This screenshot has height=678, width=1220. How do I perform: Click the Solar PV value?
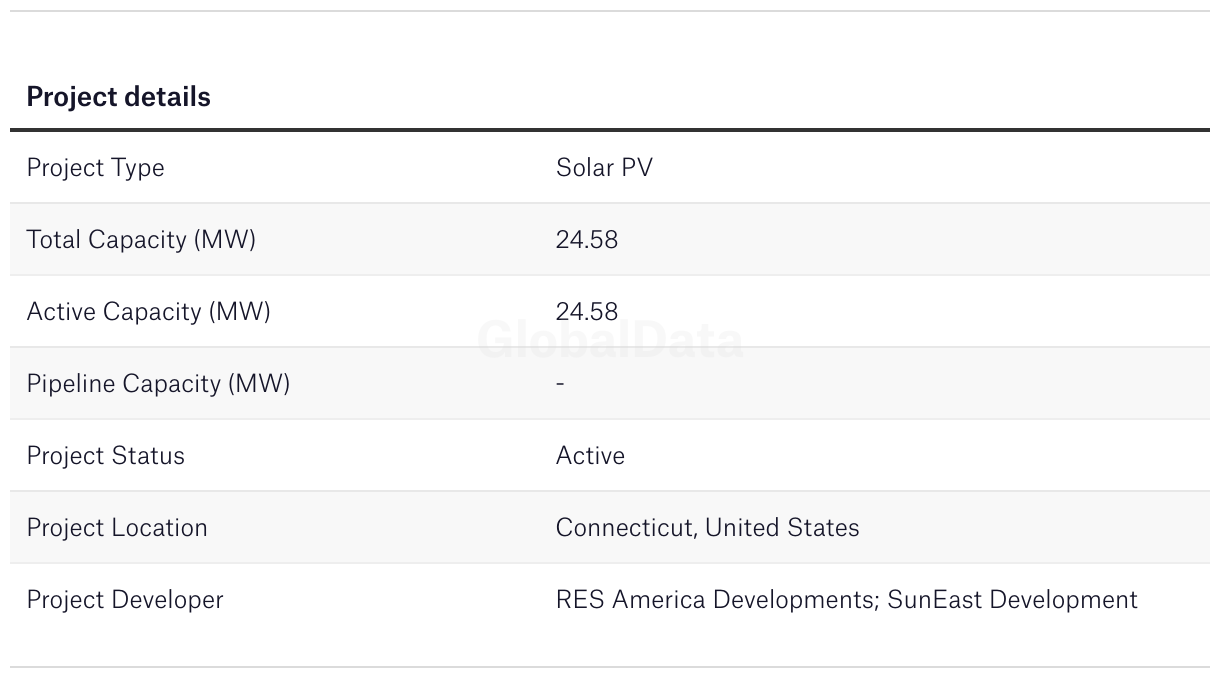(x=604, y=167)
